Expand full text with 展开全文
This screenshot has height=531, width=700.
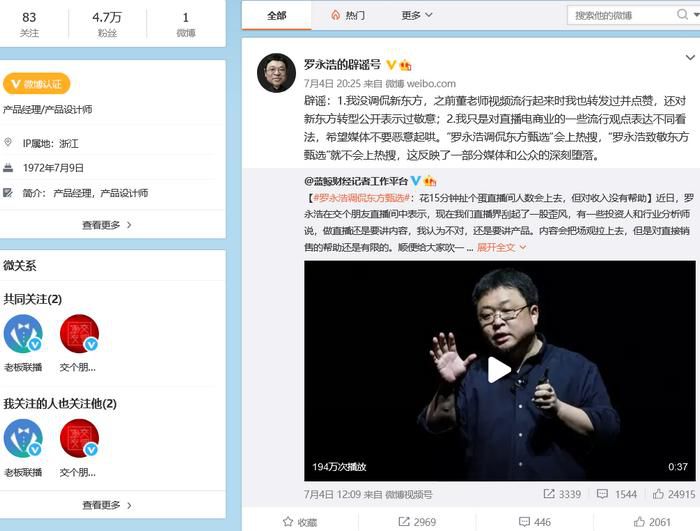[501, 247]
